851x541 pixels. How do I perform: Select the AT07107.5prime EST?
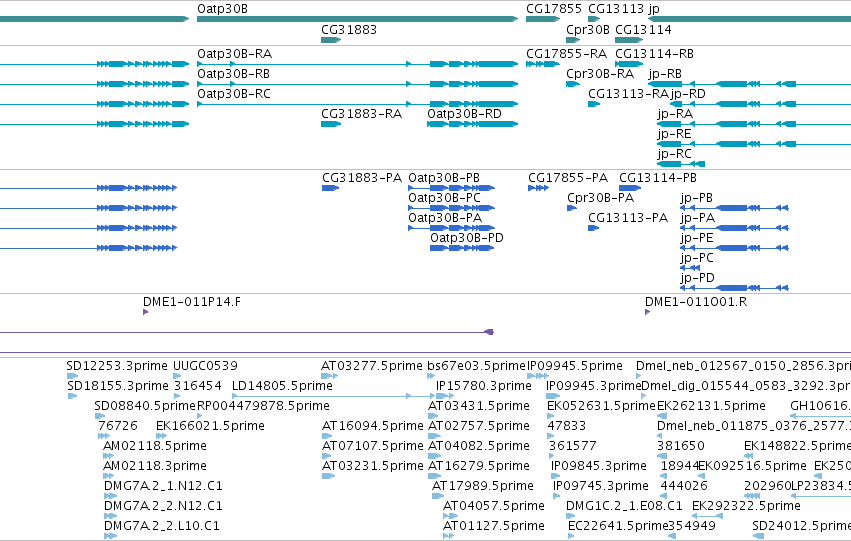328,456
